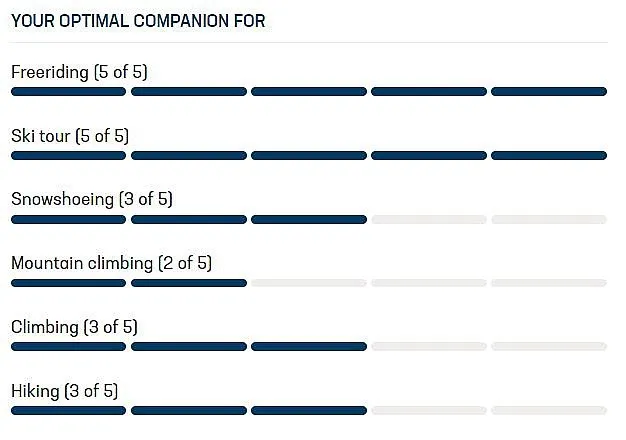The image size is (626, 440).
Task: Click the fourth empty Snowshoeing segment
Action: (x=429, y=220)
